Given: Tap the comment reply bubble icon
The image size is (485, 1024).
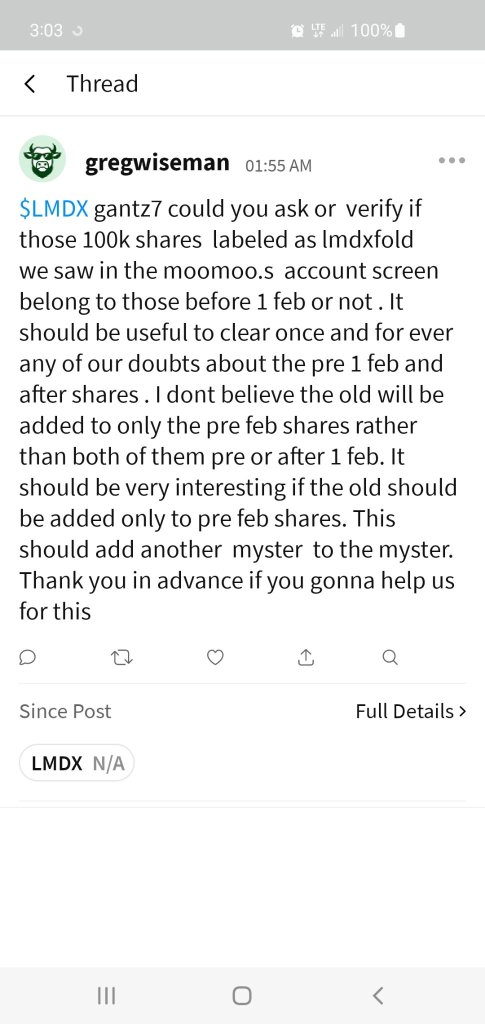Looking at the screenshot, I should [x=27, y=658].
